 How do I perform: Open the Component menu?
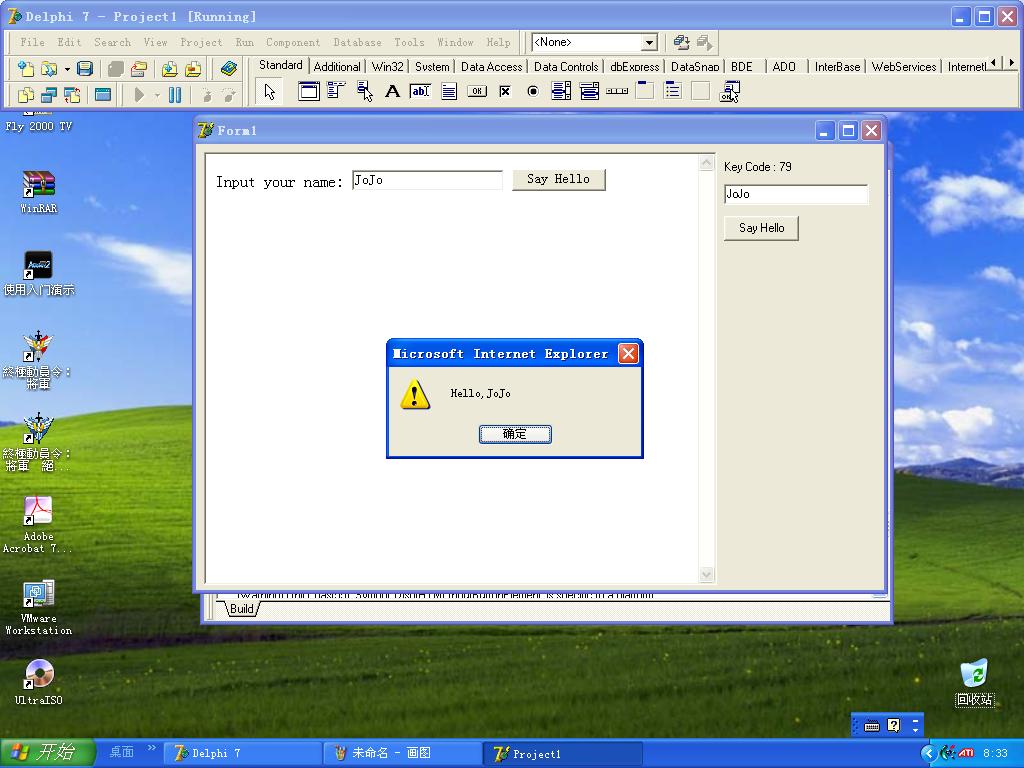[x=293, y=42]
